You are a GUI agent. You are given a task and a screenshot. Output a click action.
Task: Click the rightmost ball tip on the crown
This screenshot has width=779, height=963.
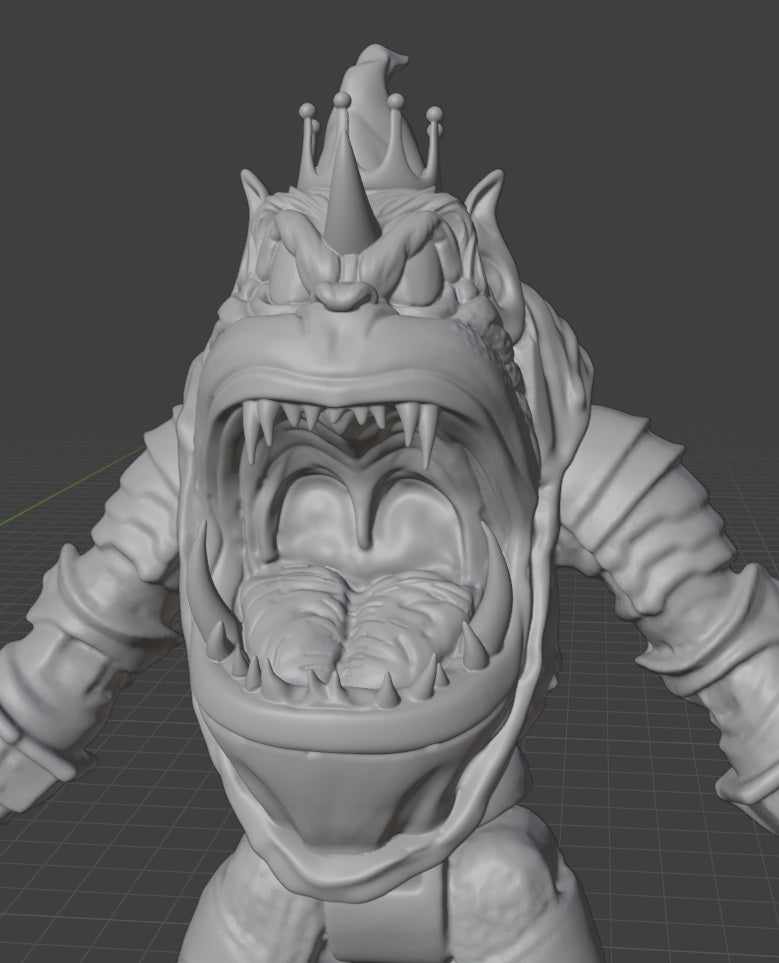[434, 115]
